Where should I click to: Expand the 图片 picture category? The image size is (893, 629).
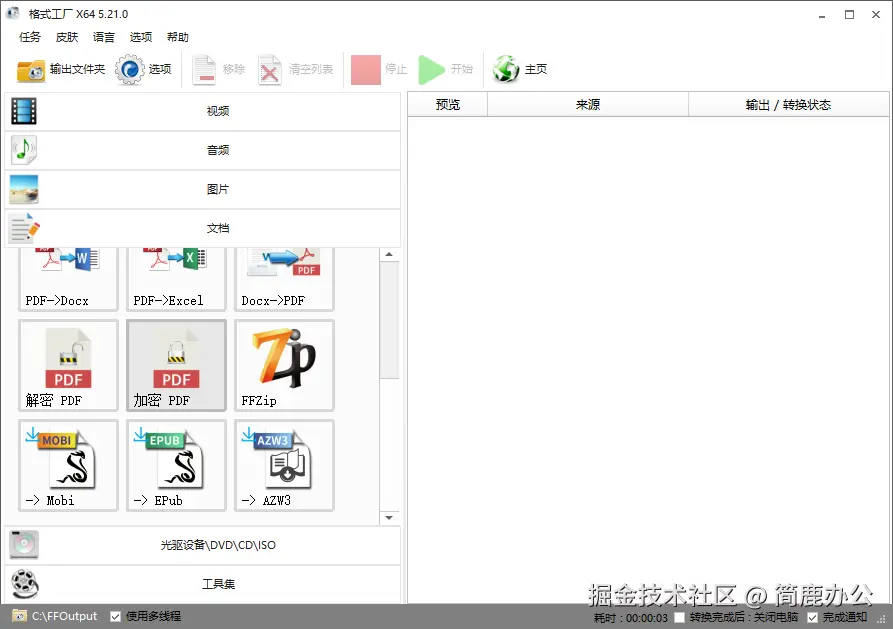point(203,189)
